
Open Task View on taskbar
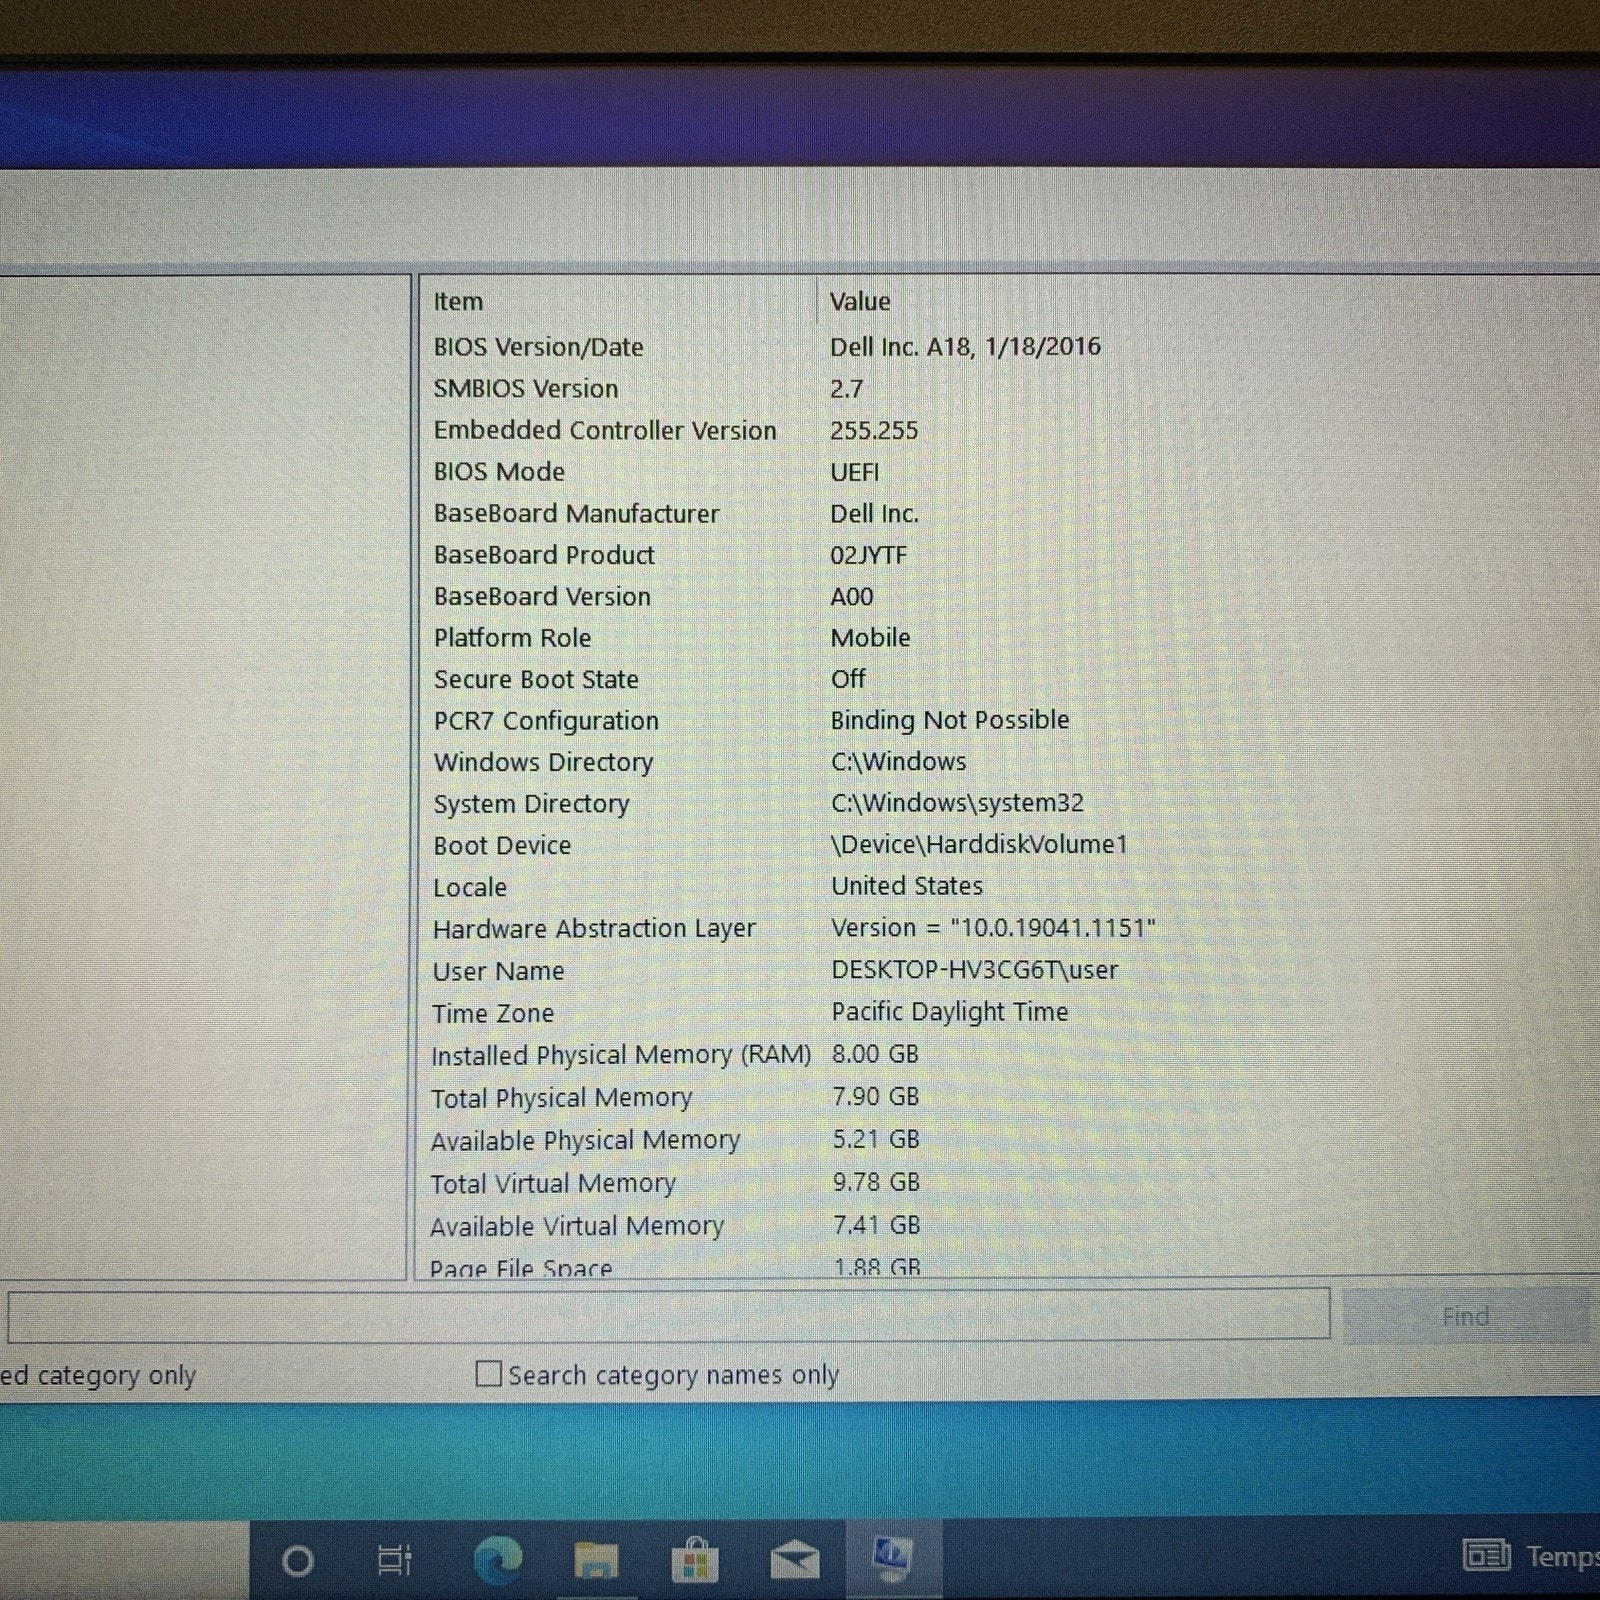[394, 1560]
